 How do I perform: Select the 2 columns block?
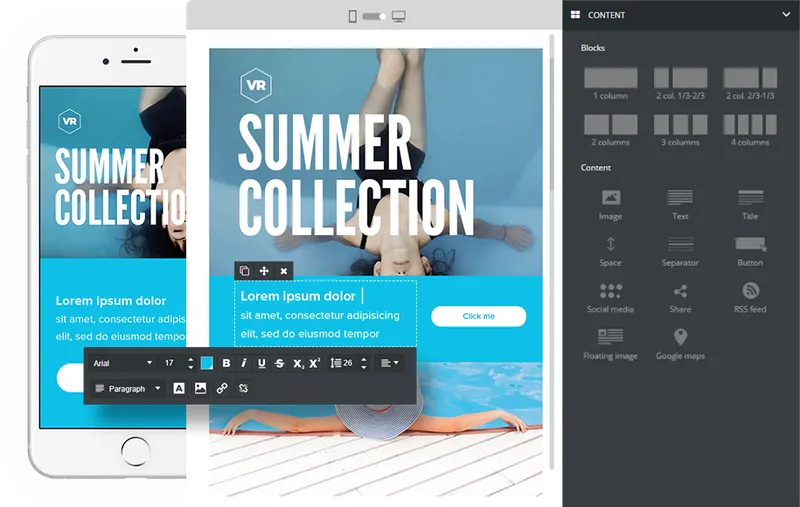(x=610, y=130)
